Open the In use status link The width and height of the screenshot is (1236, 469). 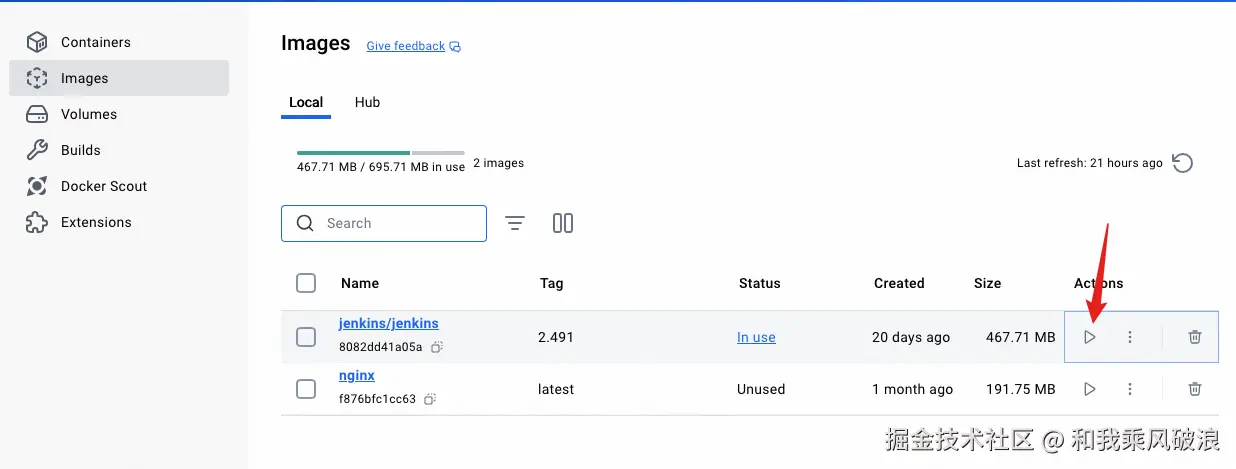pyautogui.click(x=756, y=337)
